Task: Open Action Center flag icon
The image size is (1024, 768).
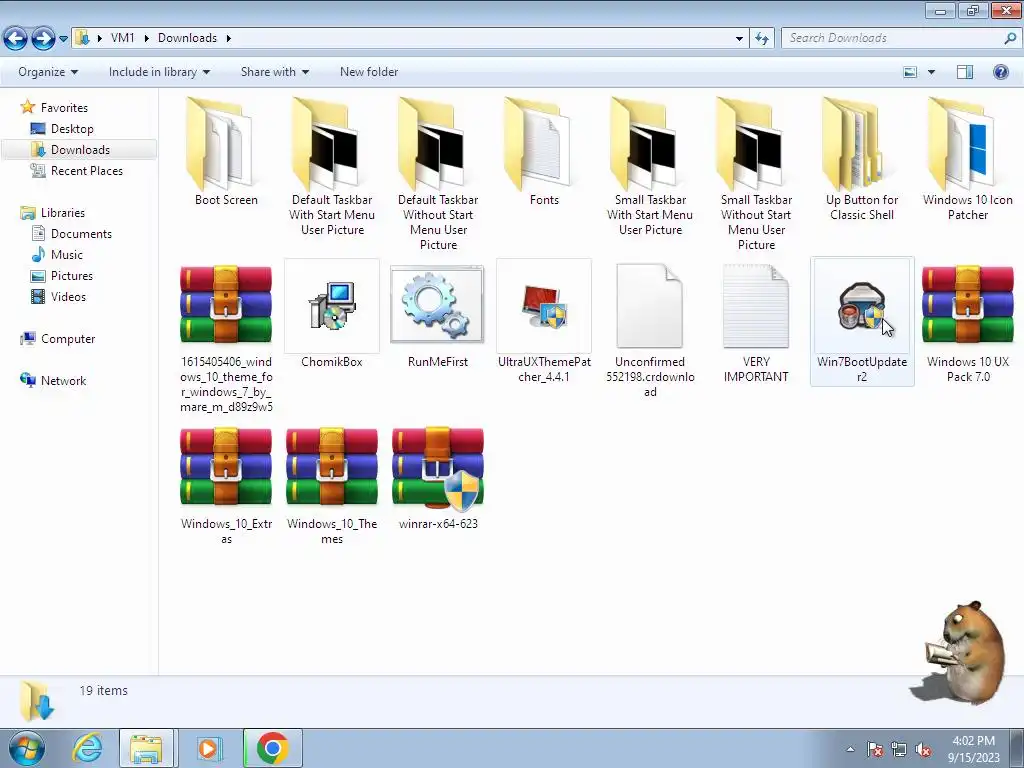Action: coord(875,749)
